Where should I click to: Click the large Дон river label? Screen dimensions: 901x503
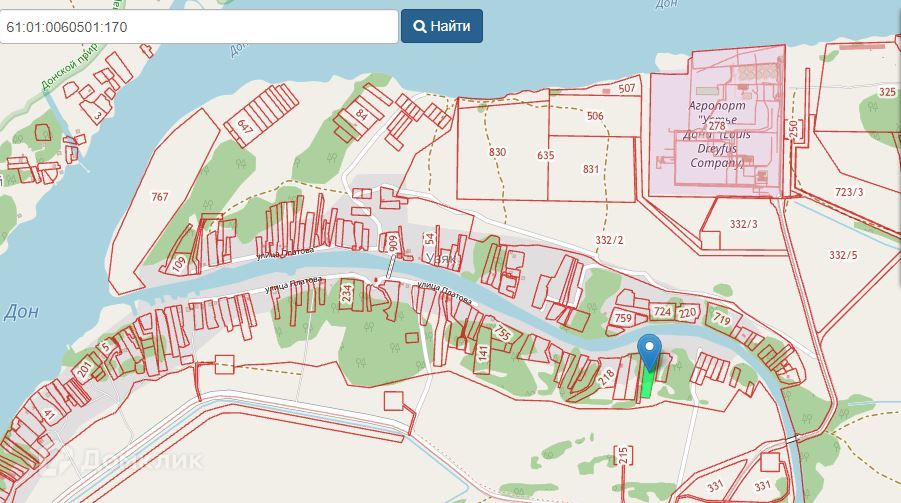(21, 312)
